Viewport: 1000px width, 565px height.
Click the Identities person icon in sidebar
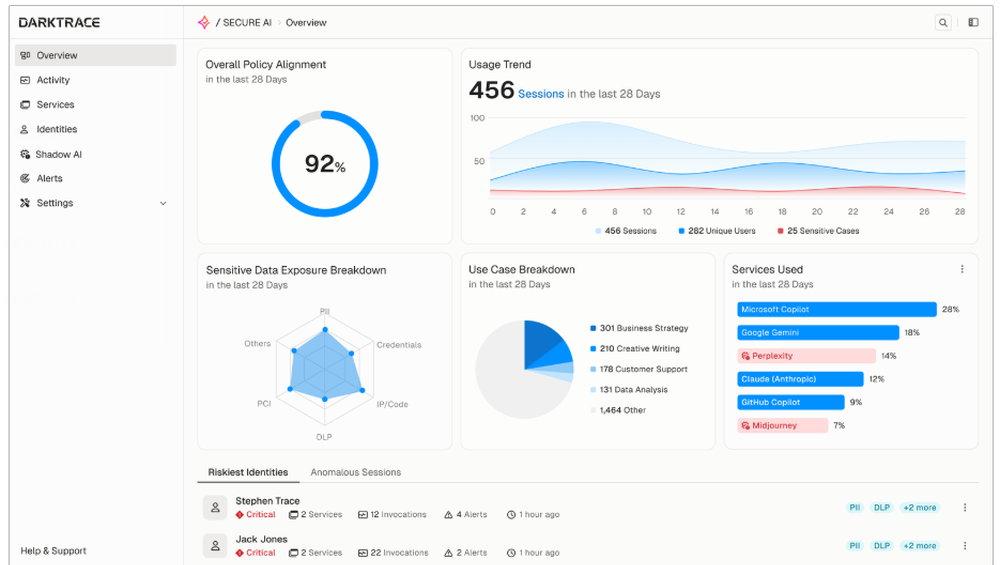(x=24, y=129)
